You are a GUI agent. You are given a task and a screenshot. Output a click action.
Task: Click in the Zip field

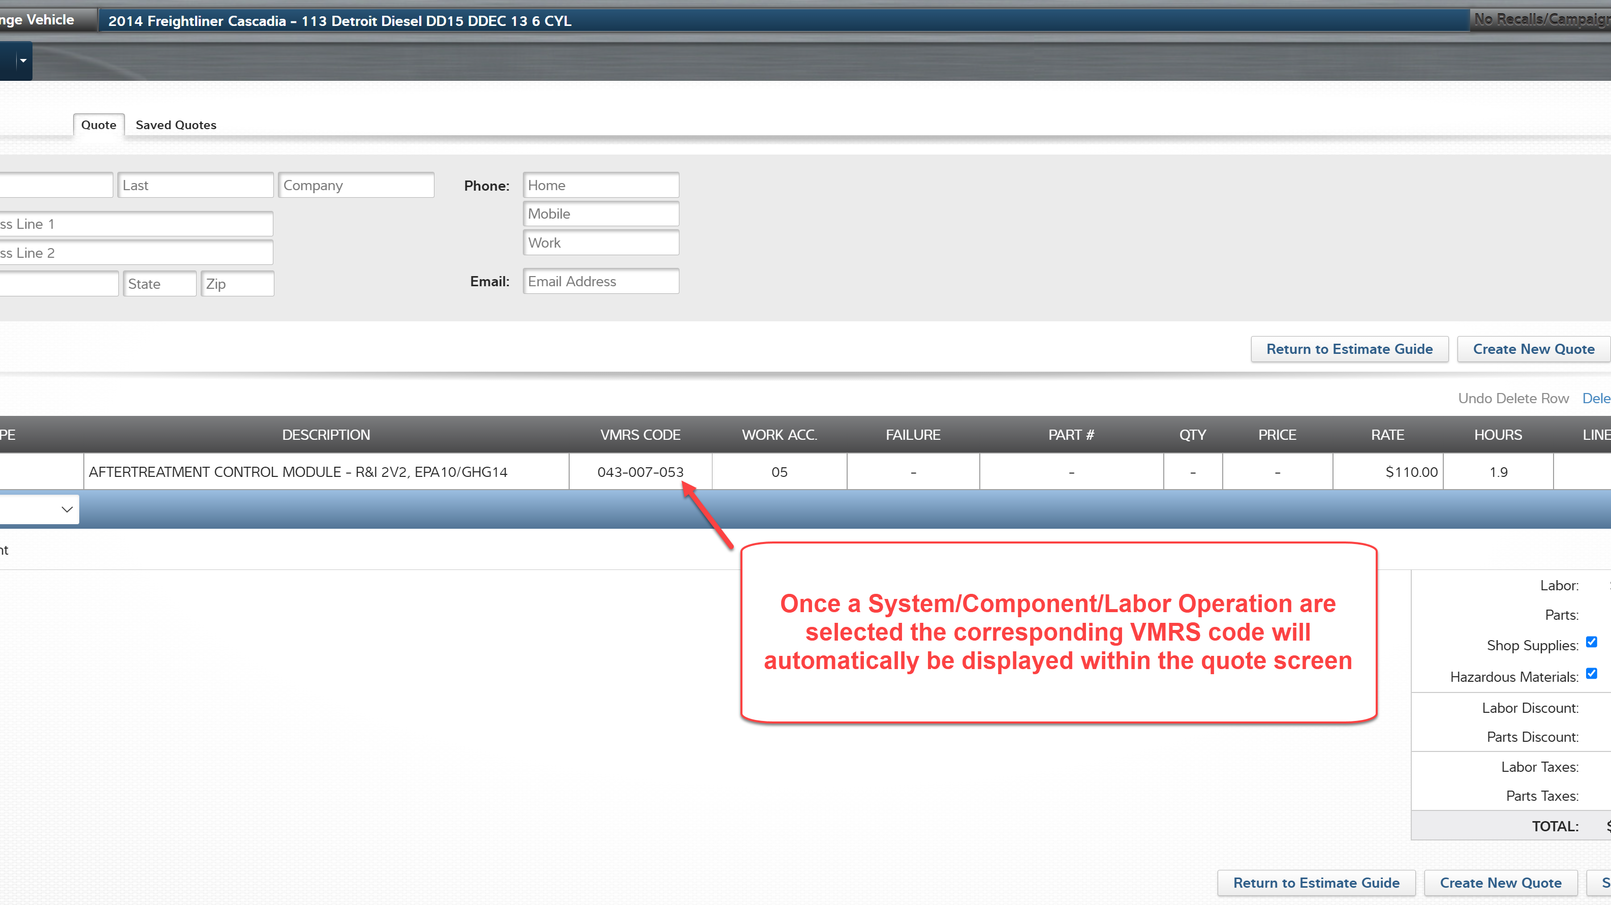[x=237, y=283]
